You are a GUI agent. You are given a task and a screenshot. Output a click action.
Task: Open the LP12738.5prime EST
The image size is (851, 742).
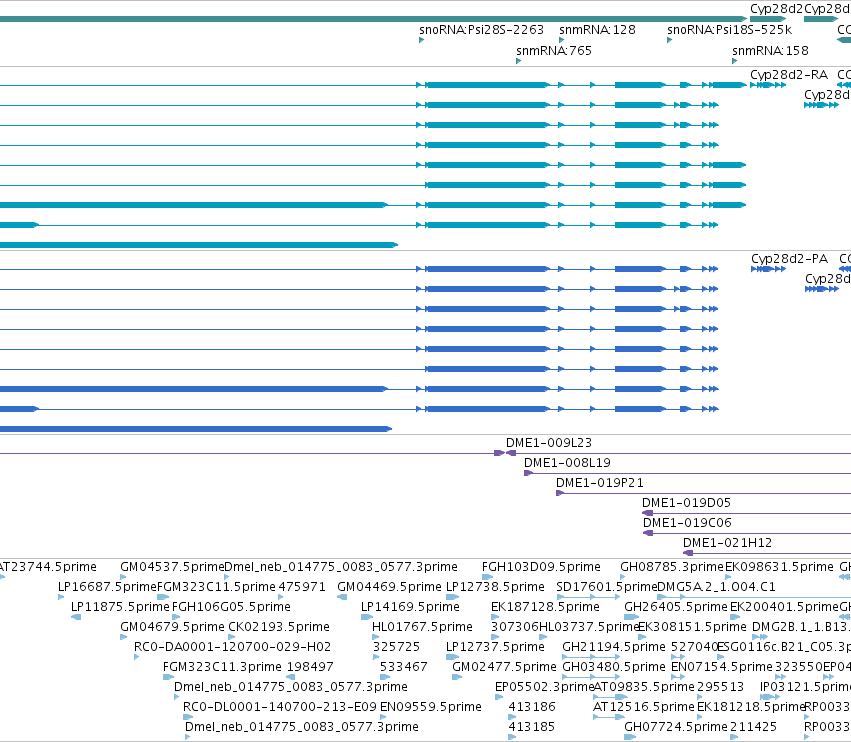point(495,587)
